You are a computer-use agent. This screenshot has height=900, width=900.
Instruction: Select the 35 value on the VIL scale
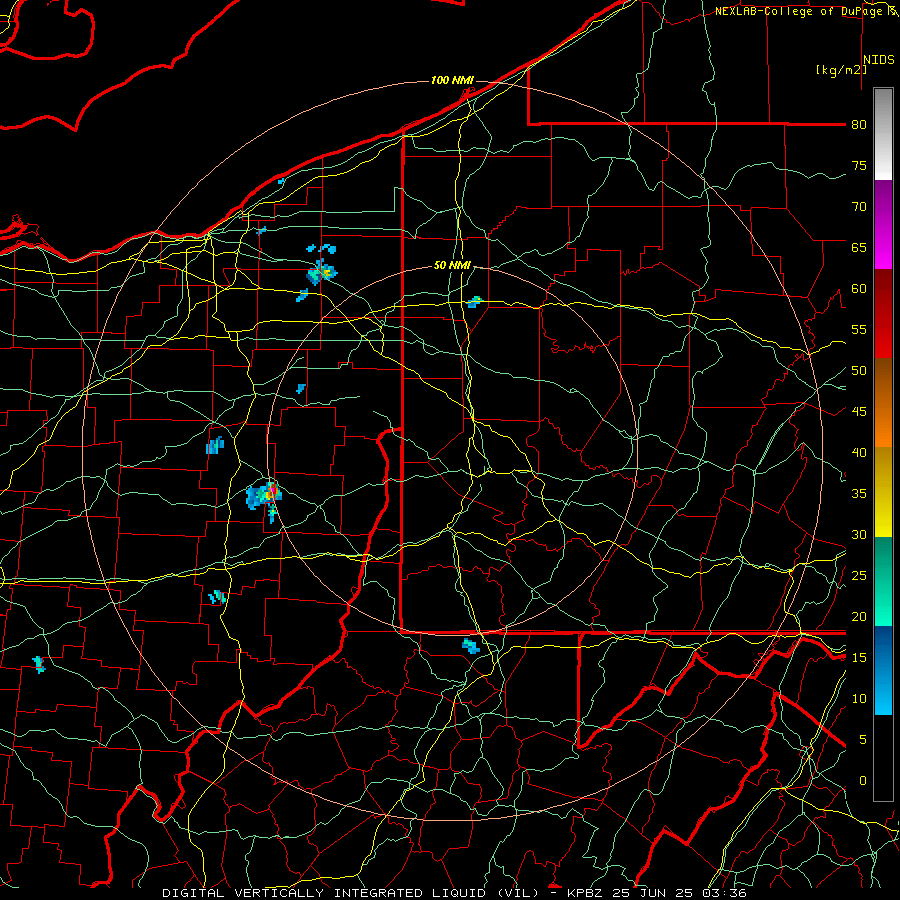point(859,494)
